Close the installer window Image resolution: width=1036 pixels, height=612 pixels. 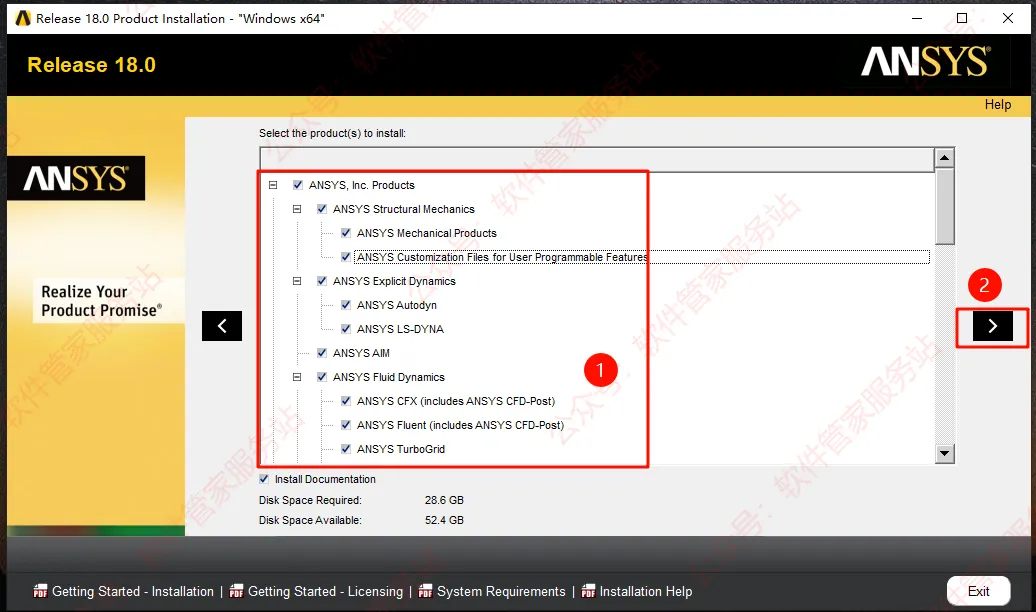pyautogui.click(x=1008, y=19)
